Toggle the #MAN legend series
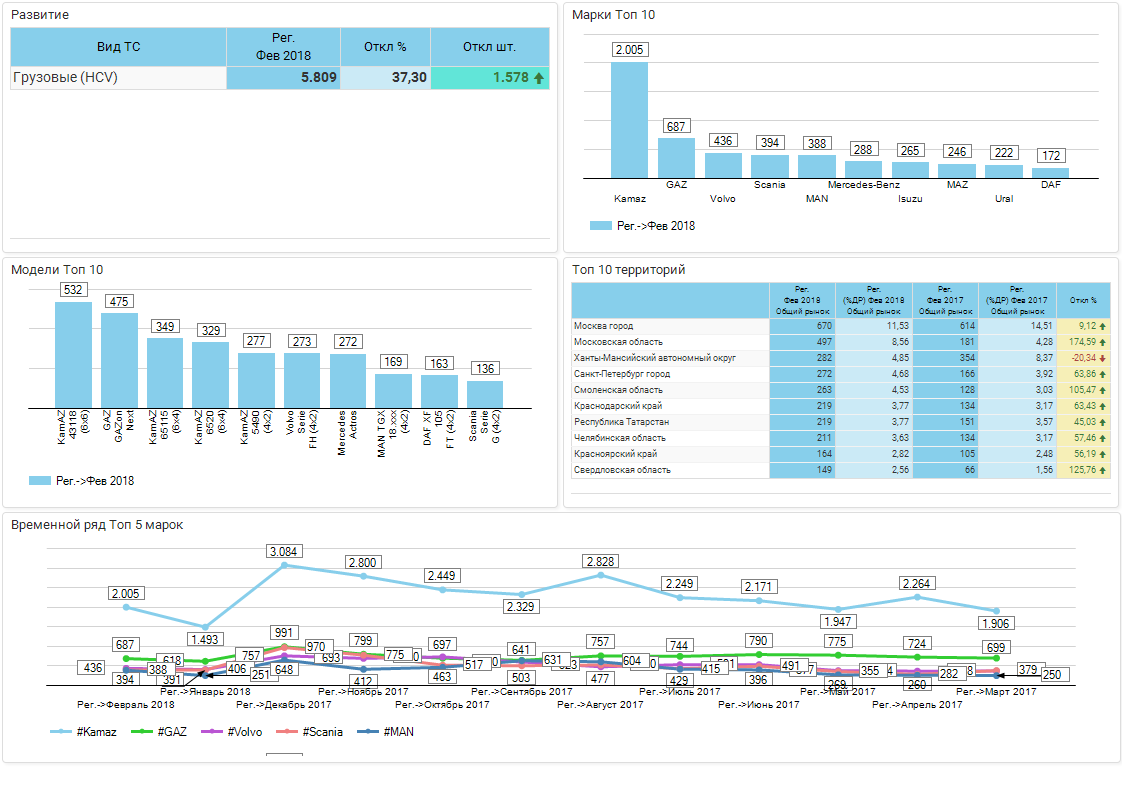This screenshot has width=1122, height=793. [386, 732]
